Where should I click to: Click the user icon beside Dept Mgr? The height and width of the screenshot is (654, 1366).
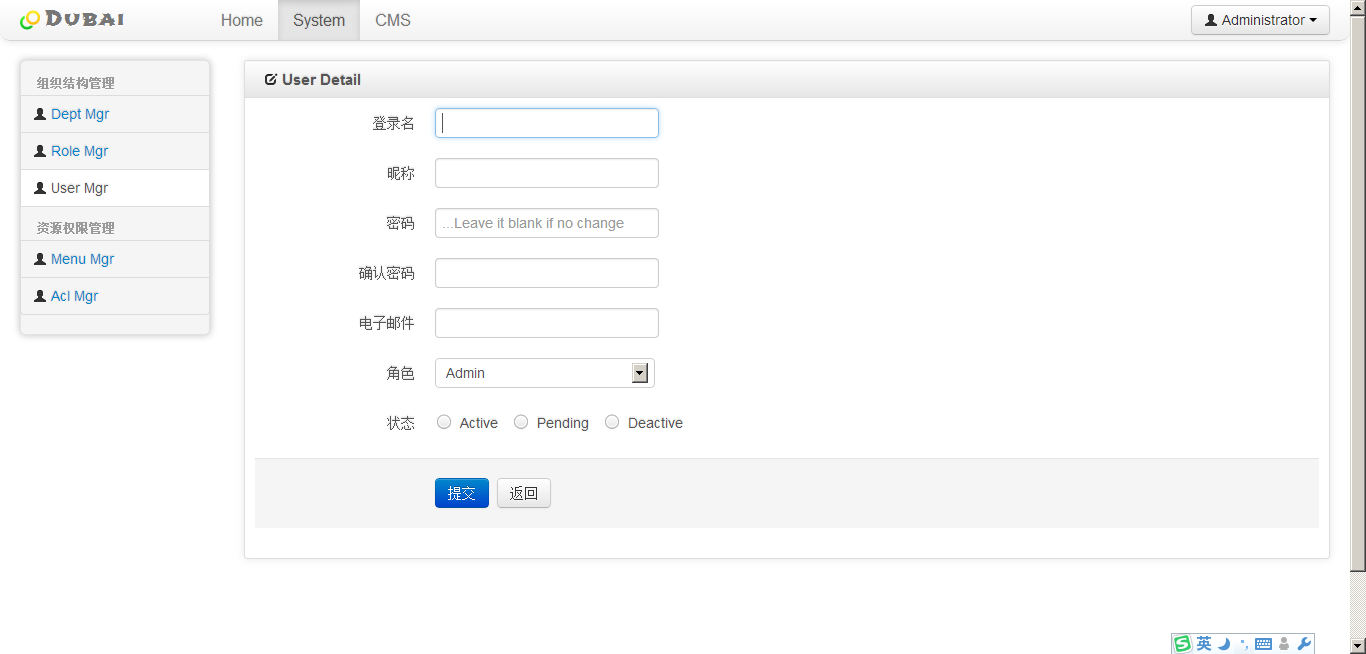click(x=40, y=114)
